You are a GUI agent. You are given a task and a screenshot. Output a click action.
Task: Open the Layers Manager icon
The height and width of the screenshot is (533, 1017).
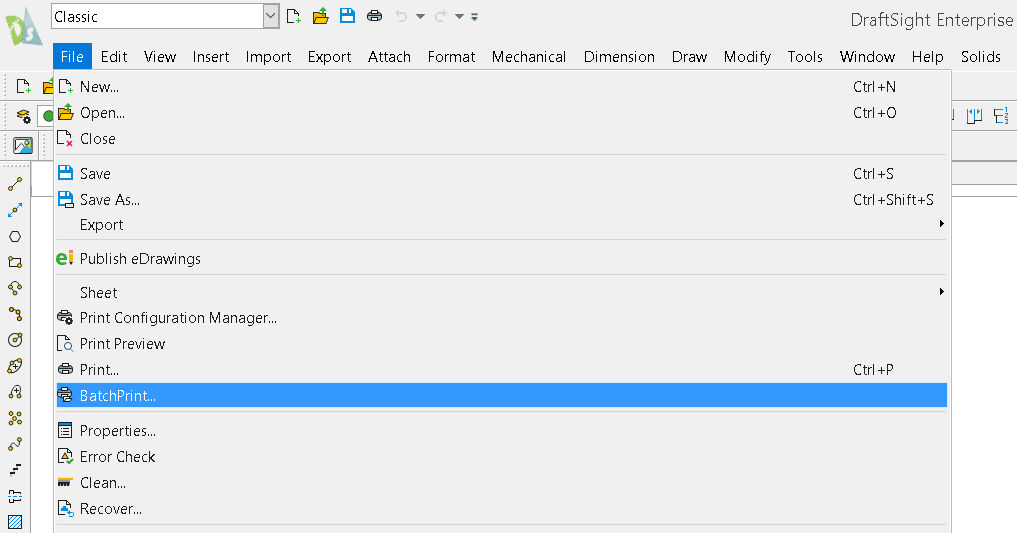tap(23, 117)
